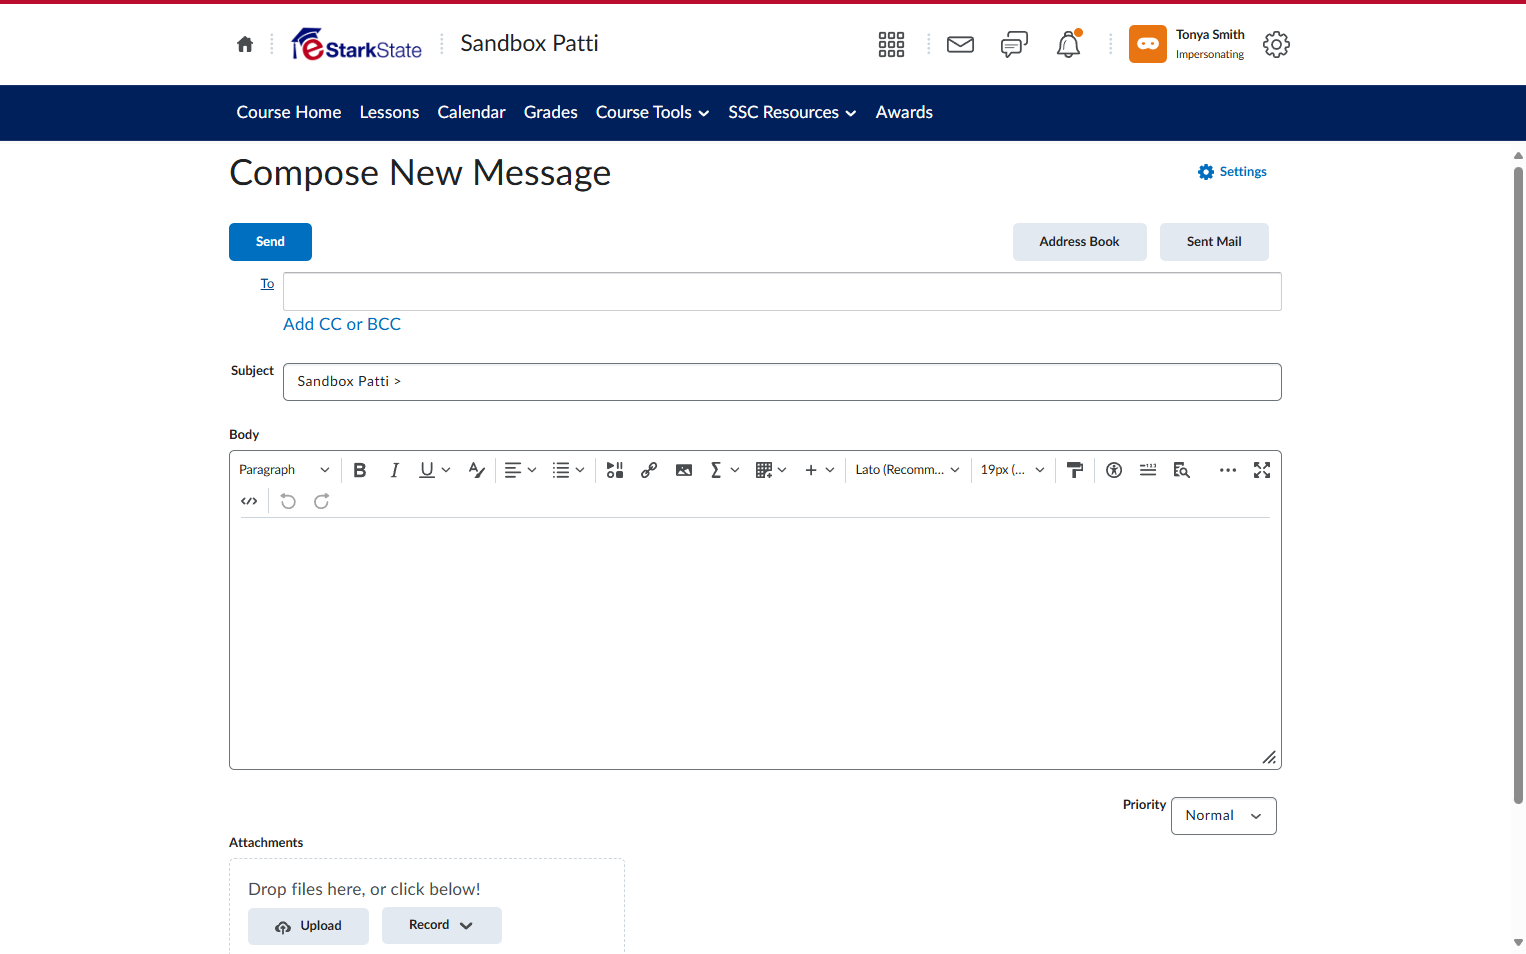Open the subscription alerts chat icon
1526x954 pixels.
(x=1014, y=44)
